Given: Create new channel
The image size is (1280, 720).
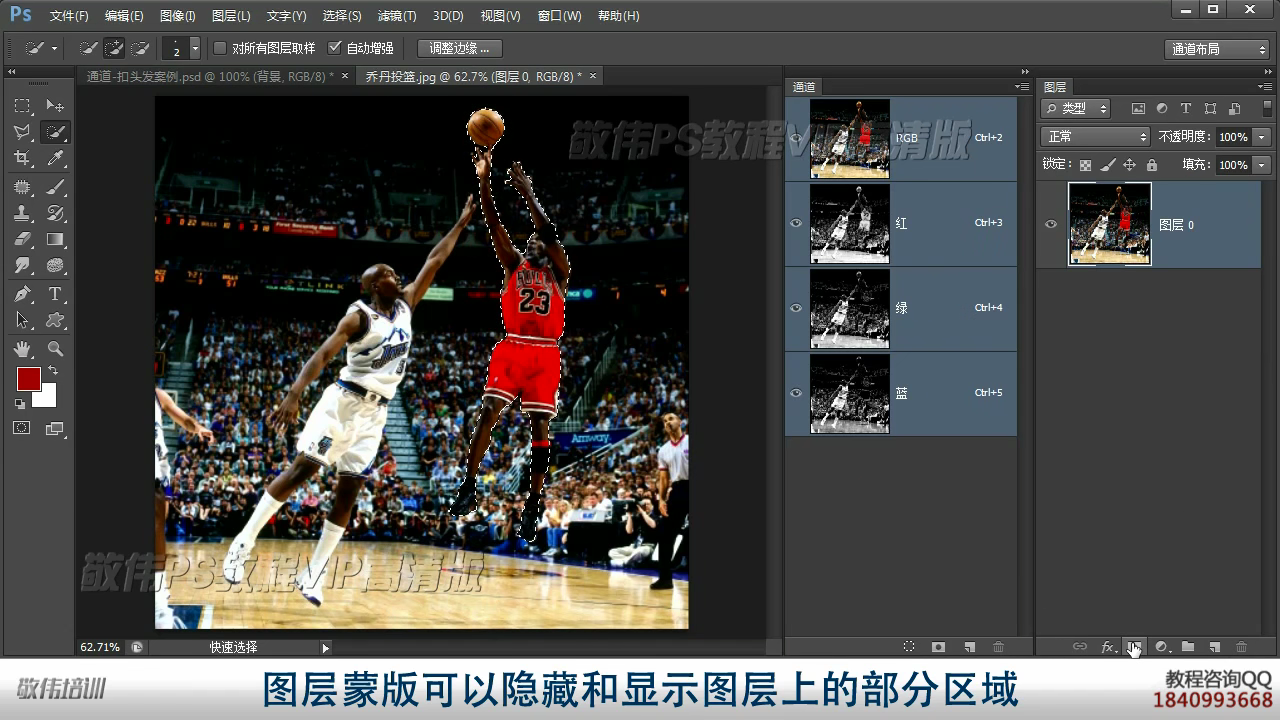Looking at the screenshot, I should [969, 647].
